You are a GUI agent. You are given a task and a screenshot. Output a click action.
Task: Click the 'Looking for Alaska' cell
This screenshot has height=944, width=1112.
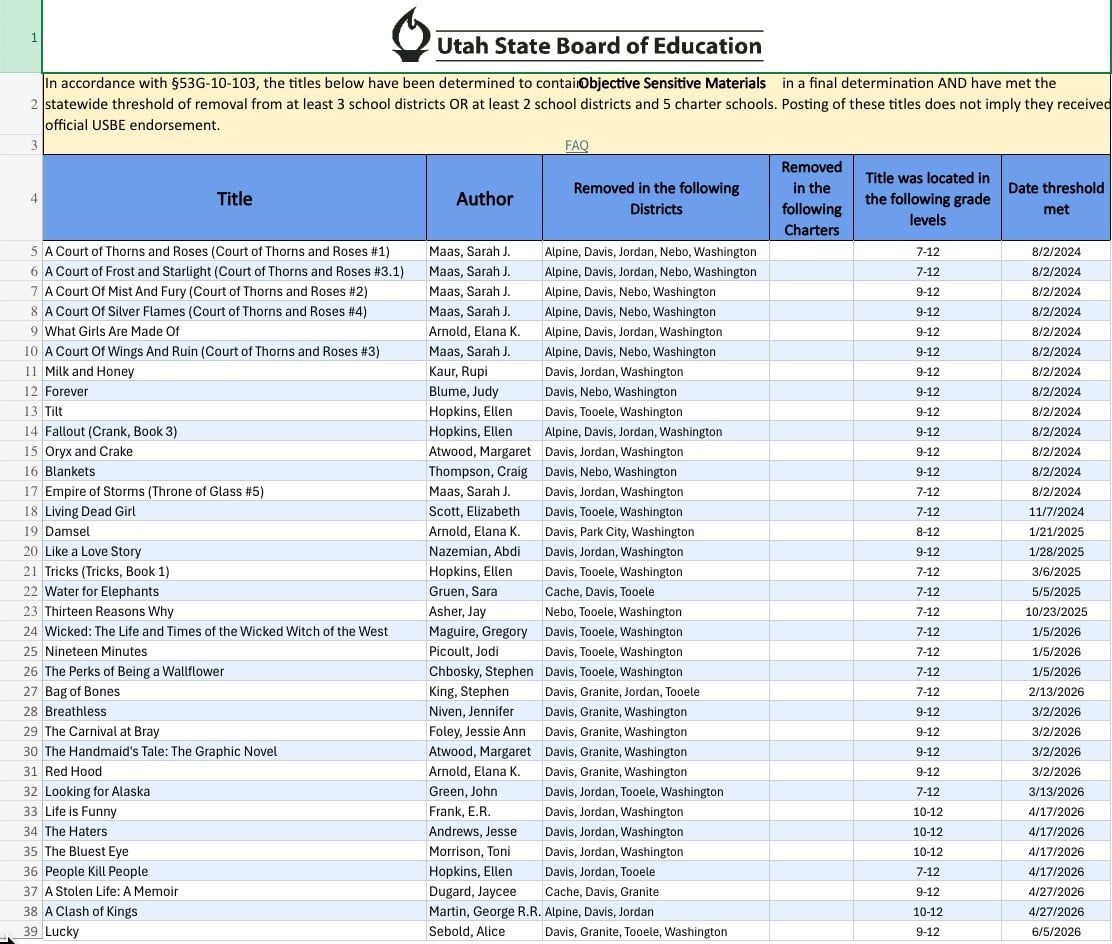coord(235,792)
